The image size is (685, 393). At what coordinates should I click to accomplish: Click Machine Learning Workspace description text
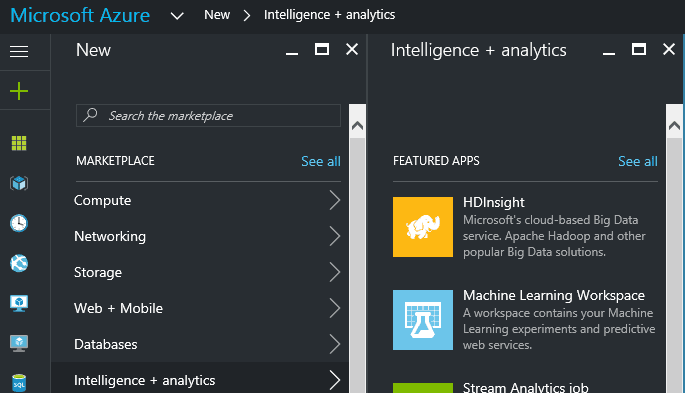559,329
